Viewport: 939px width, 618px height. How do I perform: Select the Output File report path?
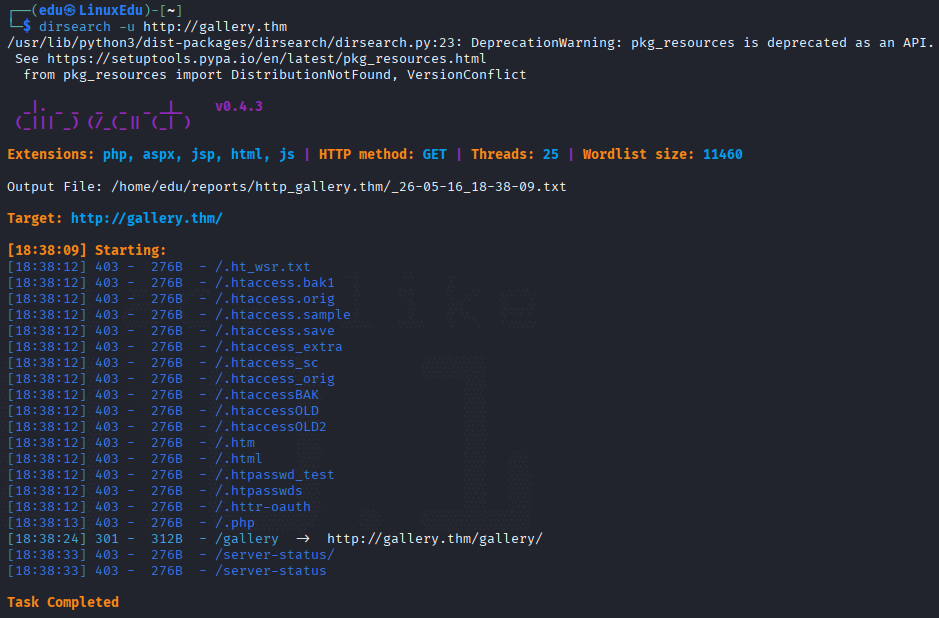[338, 187]
